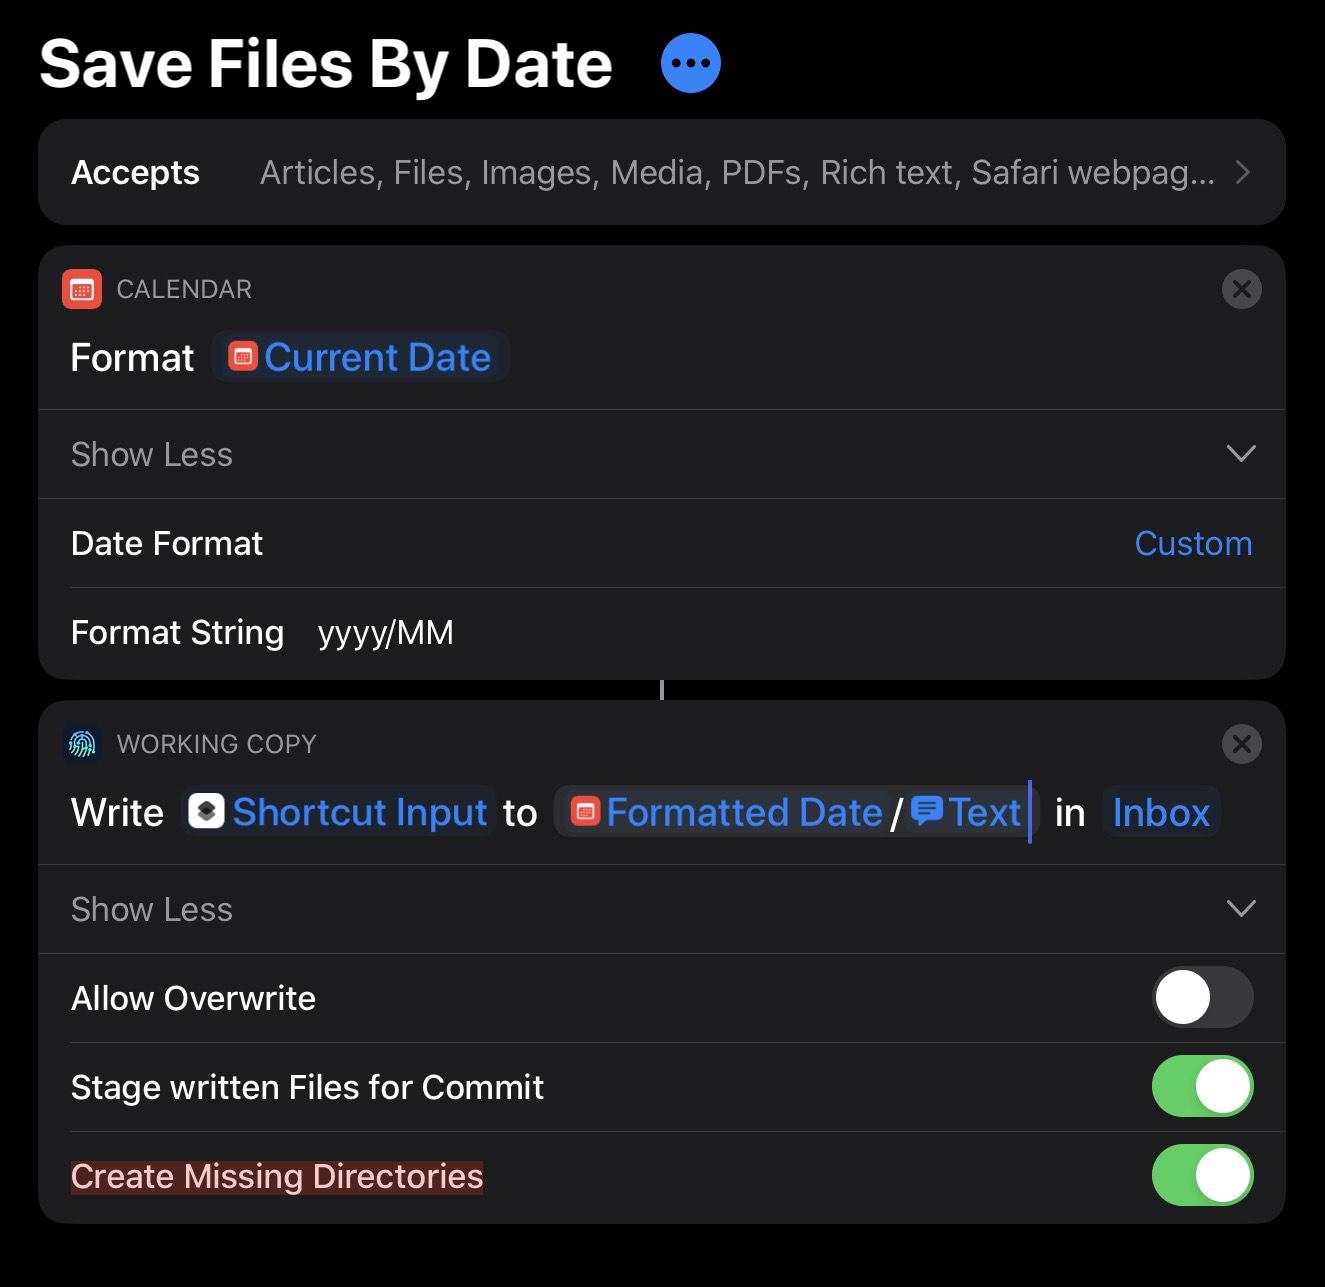Click the Save Files By Date title

tap(324, 62)
